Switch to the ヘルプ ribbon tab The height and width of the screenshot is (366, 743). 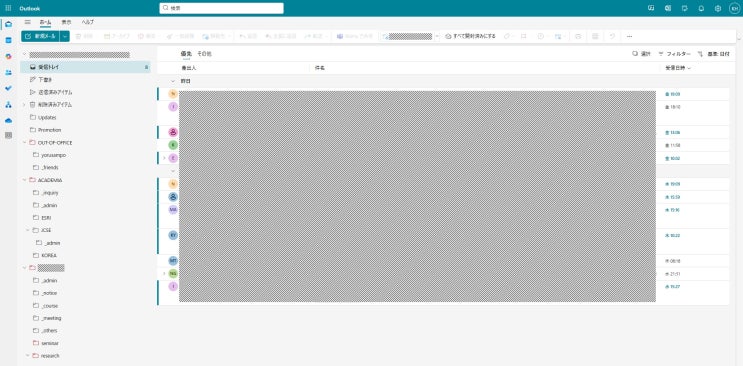[88, 22]
